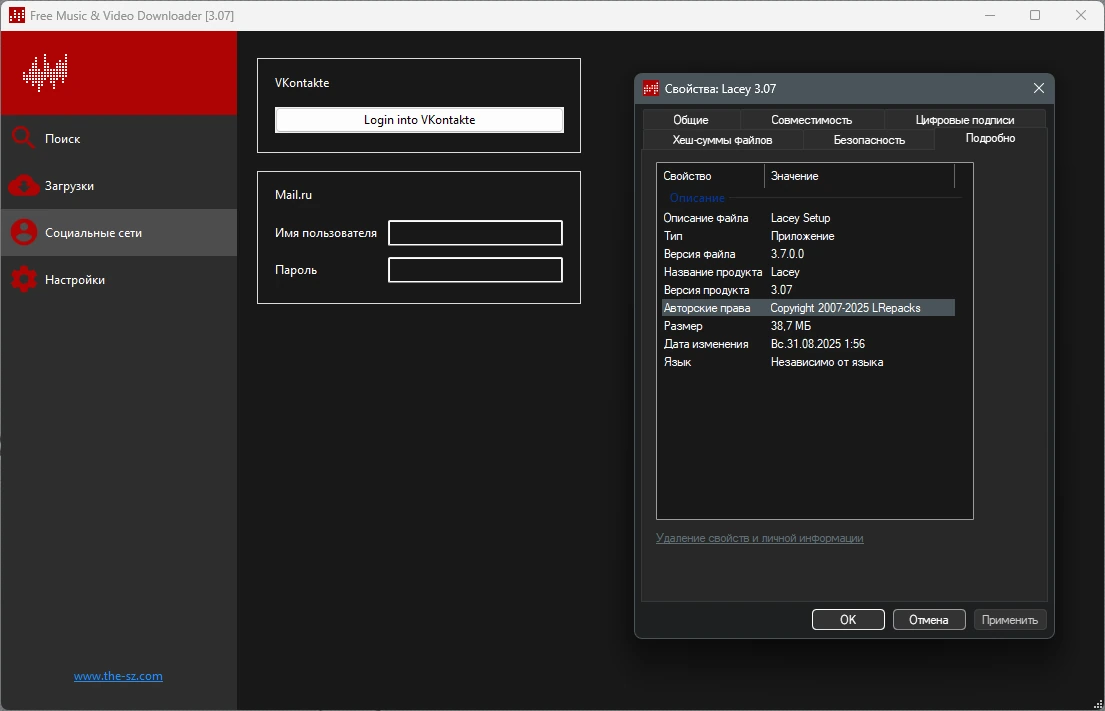Click the gear icon beside Настройки
1105x711 pixels.
point(23,280)
